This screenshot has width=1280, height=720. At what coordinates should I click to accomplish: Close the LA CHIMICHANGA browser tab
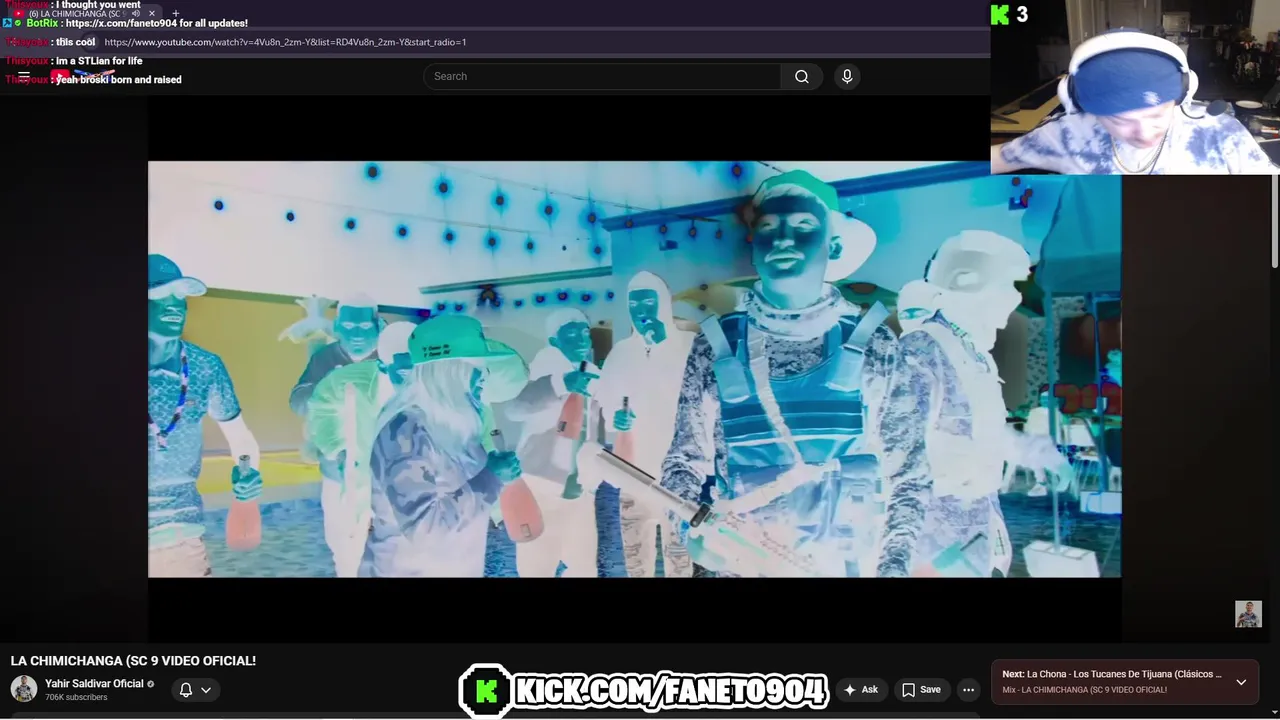pyautogui.click(x=152, y=13)
